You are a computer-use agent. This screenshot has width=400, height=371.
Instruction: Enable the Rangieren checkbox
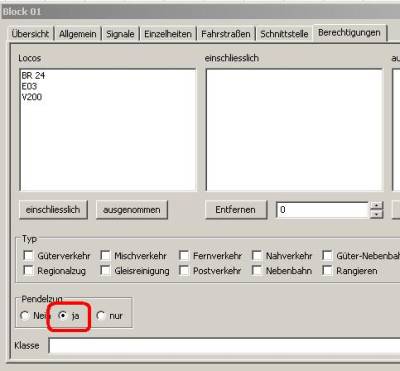[327, 270]
